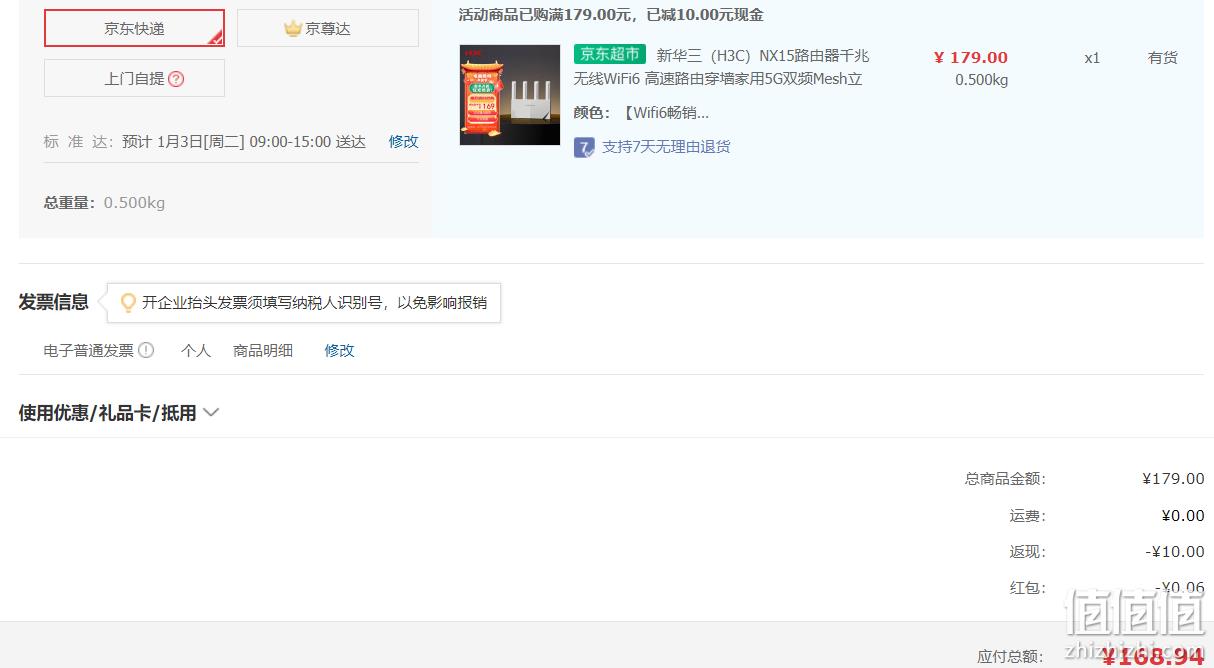
Task: Click the lightbulb tip icon in invoice notice
Action: (x=128, y=302)
